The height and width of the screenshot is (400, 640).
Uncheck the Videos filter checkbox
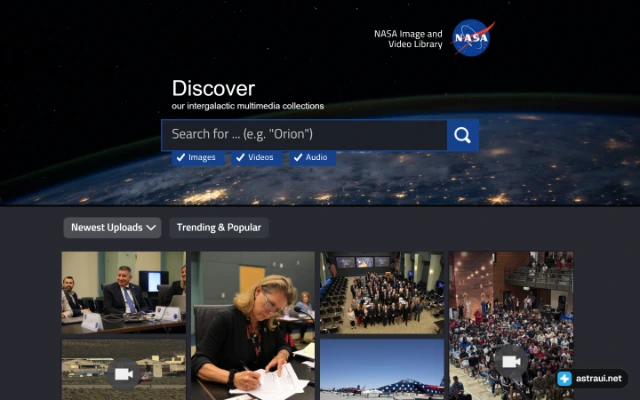coord(257,158)
